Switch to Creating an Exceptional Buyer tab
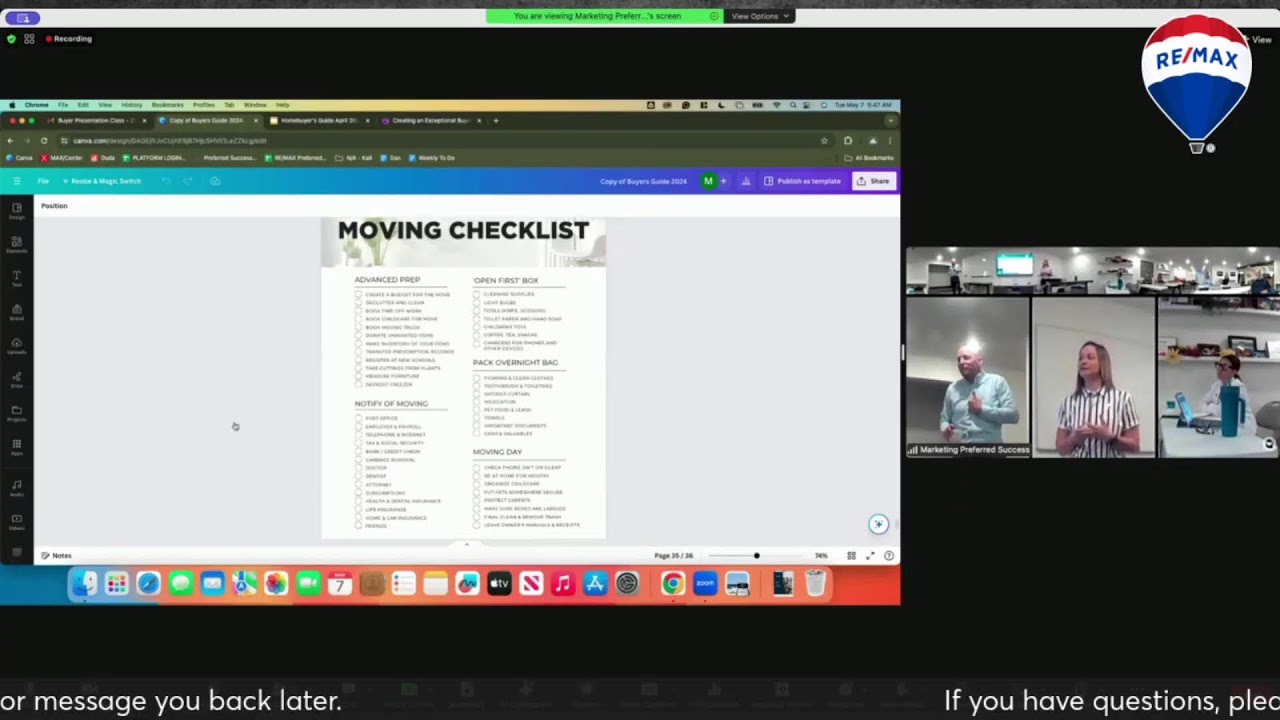1280x720 pixels. pyautogui.click(x=430, y=120)
